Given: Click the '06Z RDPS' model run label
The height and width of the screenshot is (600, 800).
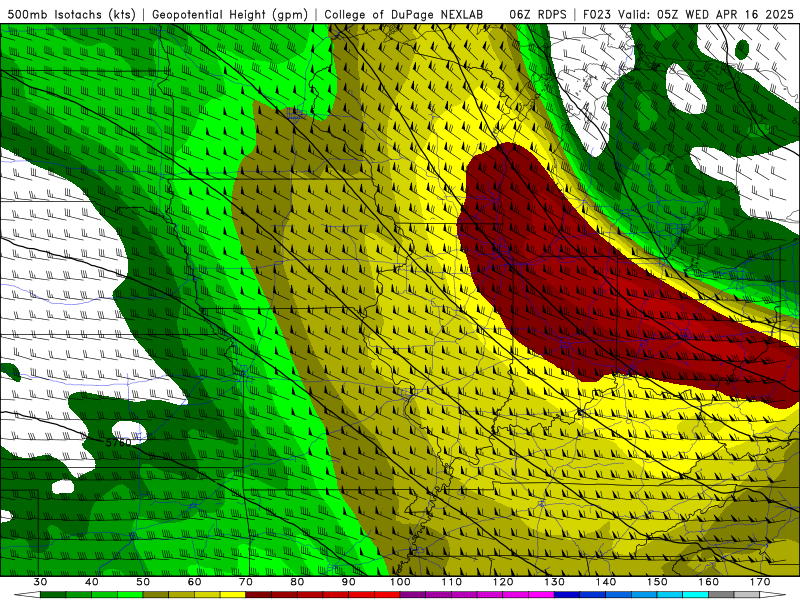Looking at the screenshot, I should click(x=538, y=14).
